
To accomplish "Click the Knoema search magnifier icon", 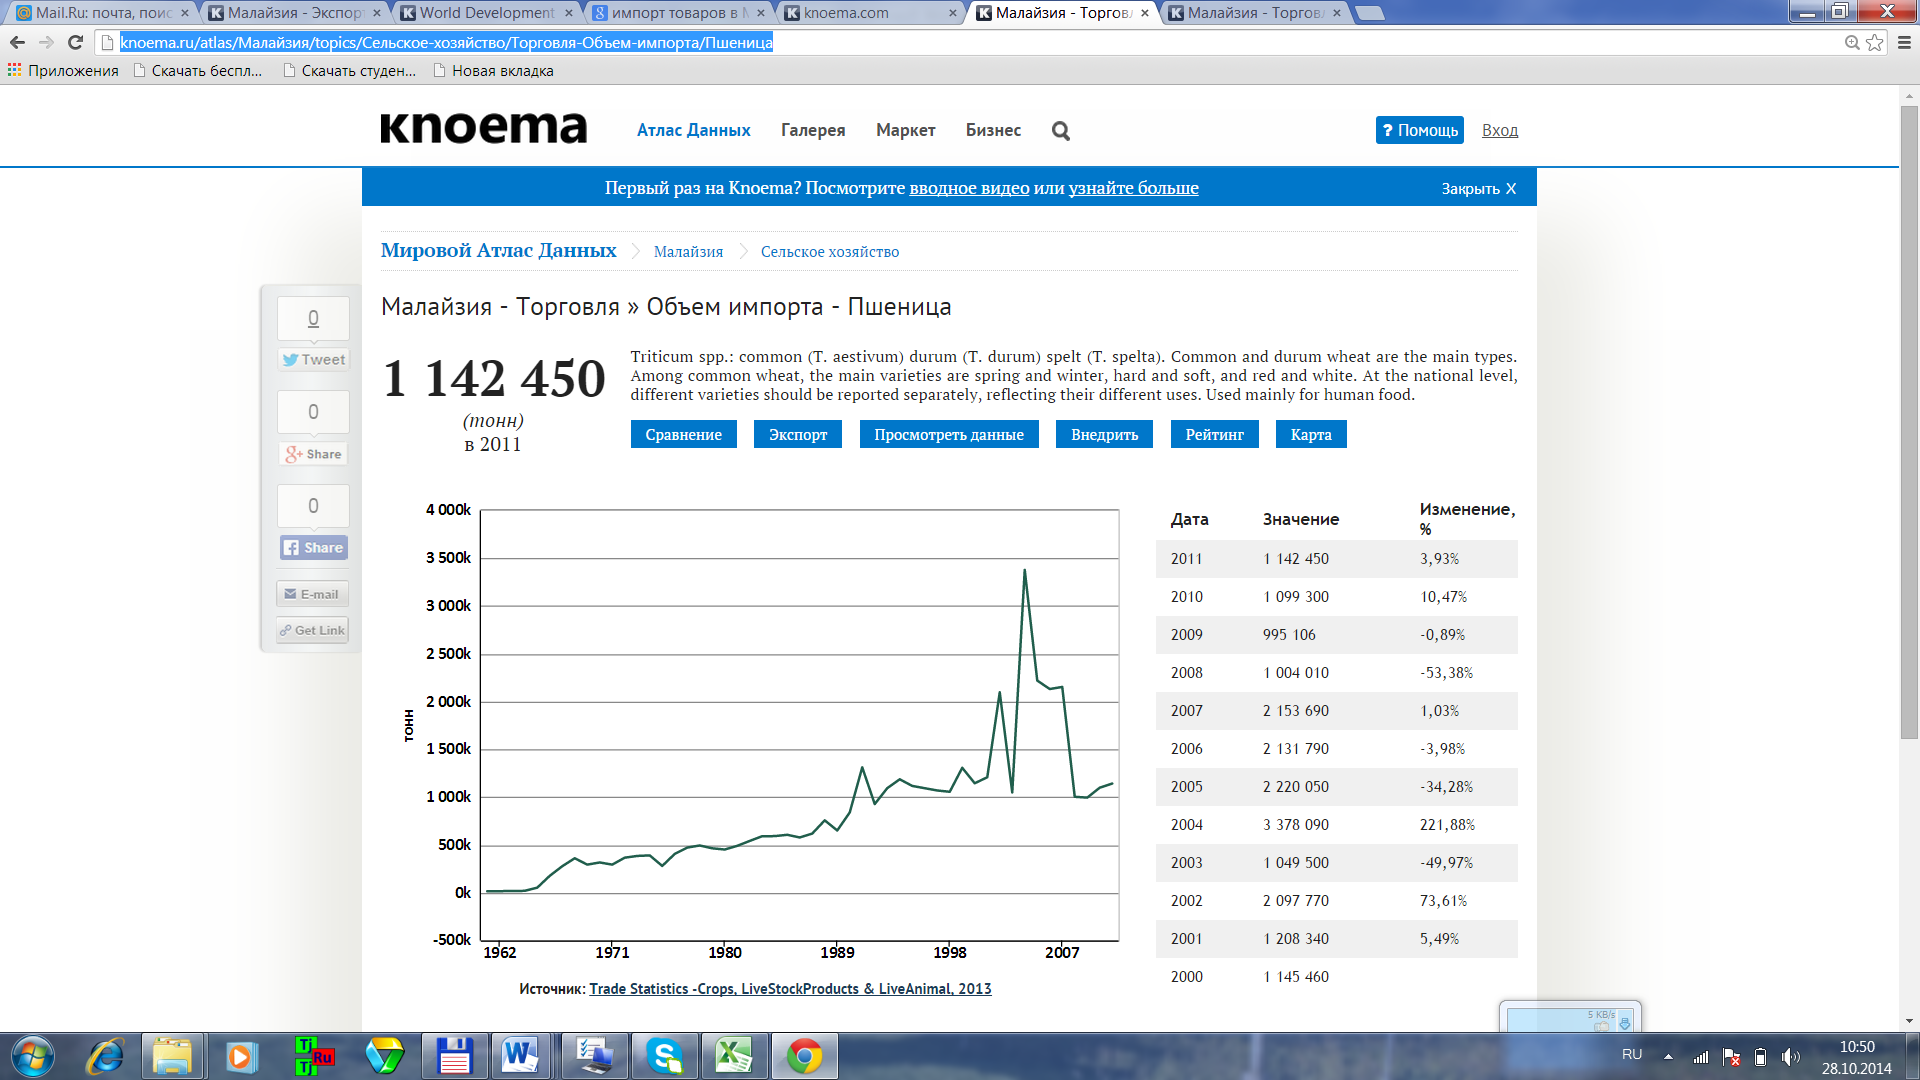I will click(x=1061, y=131).
